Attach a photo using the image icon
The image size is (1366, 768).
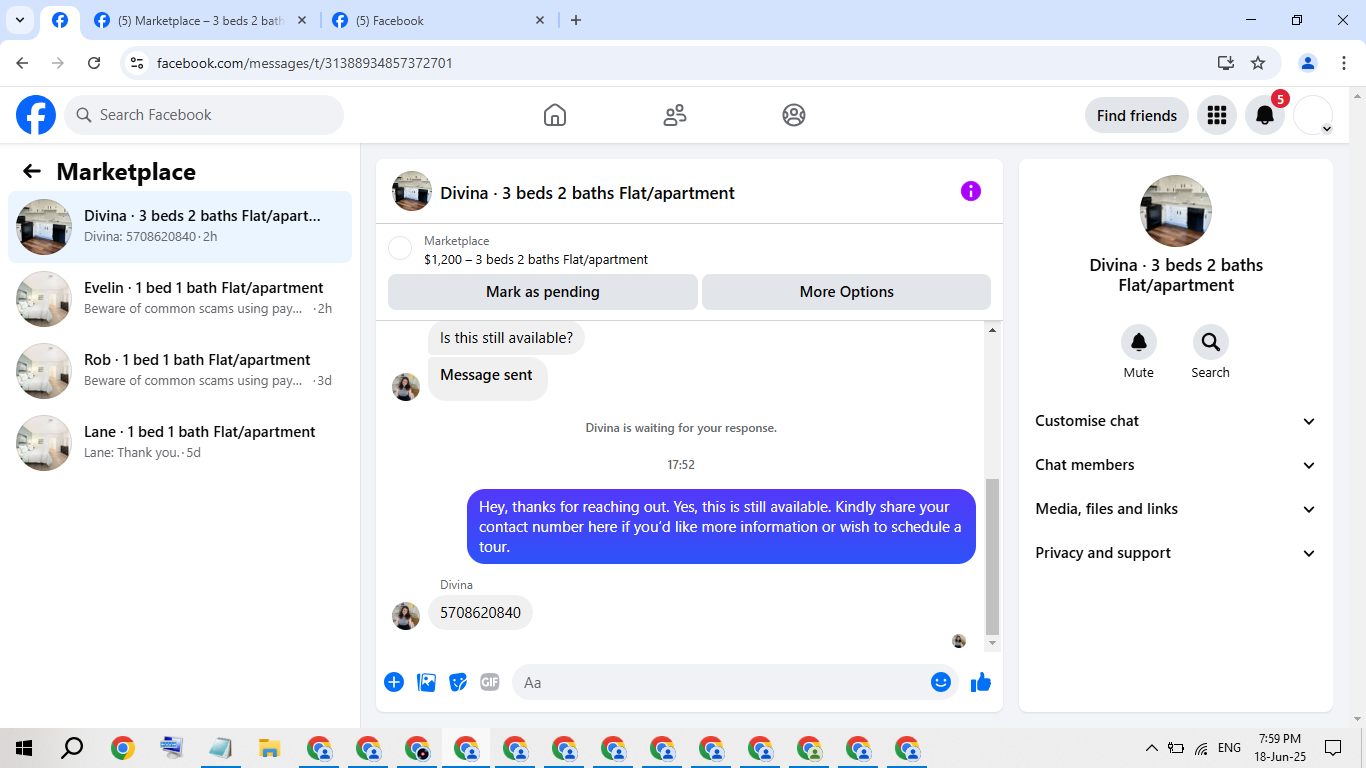426,682
